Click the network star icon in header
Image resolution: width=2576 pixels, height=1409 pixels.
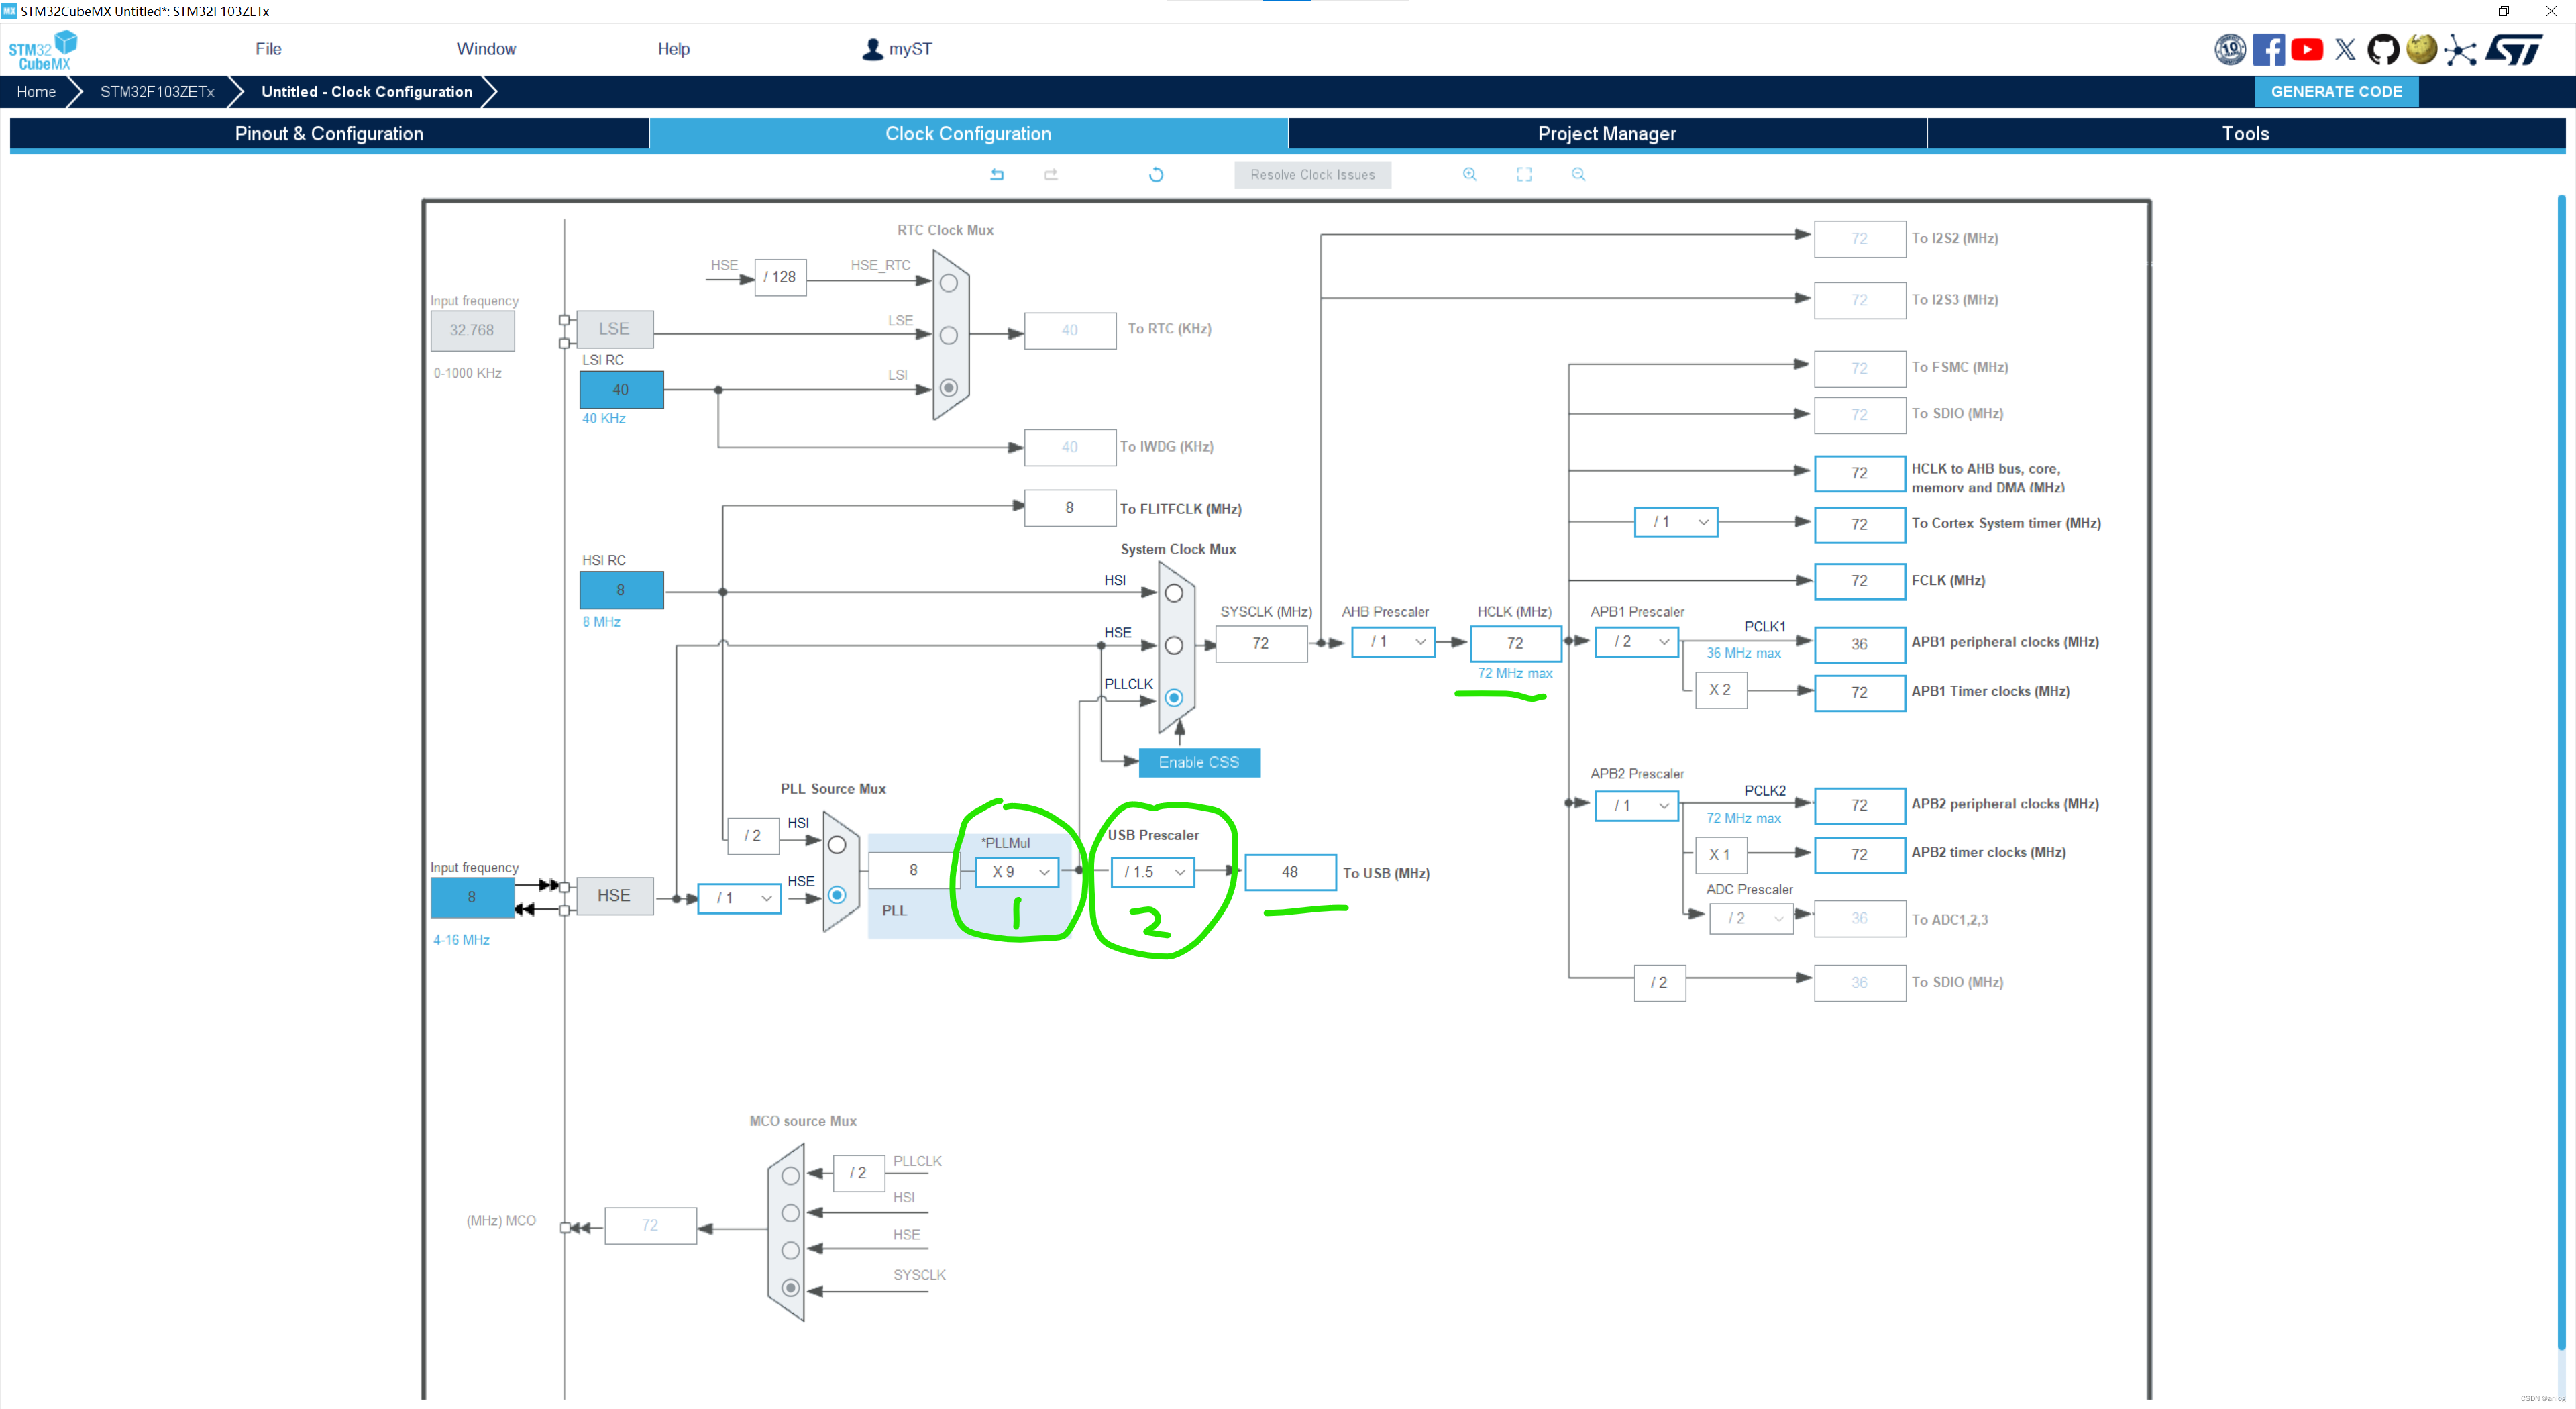tap(2460, 49)
